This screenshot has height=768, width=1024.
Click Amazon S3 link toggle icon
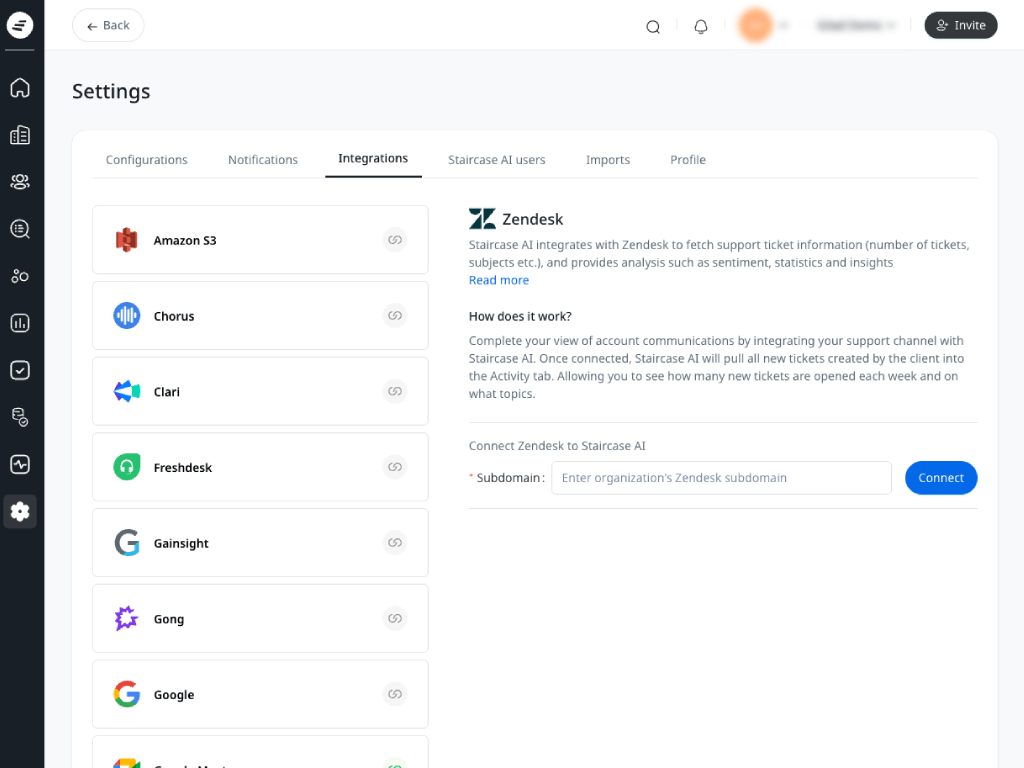(x=395, y=240)
